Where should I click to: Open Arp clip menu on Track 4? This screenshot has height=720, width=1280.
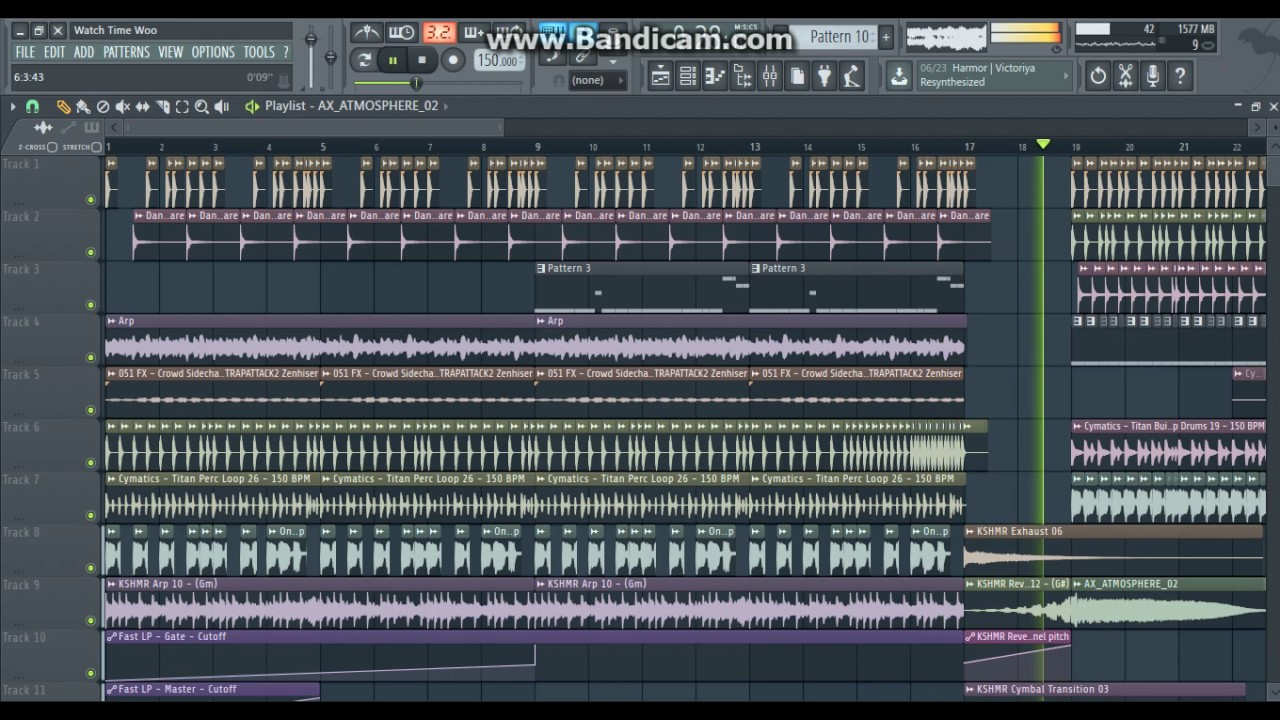[111, 321]
